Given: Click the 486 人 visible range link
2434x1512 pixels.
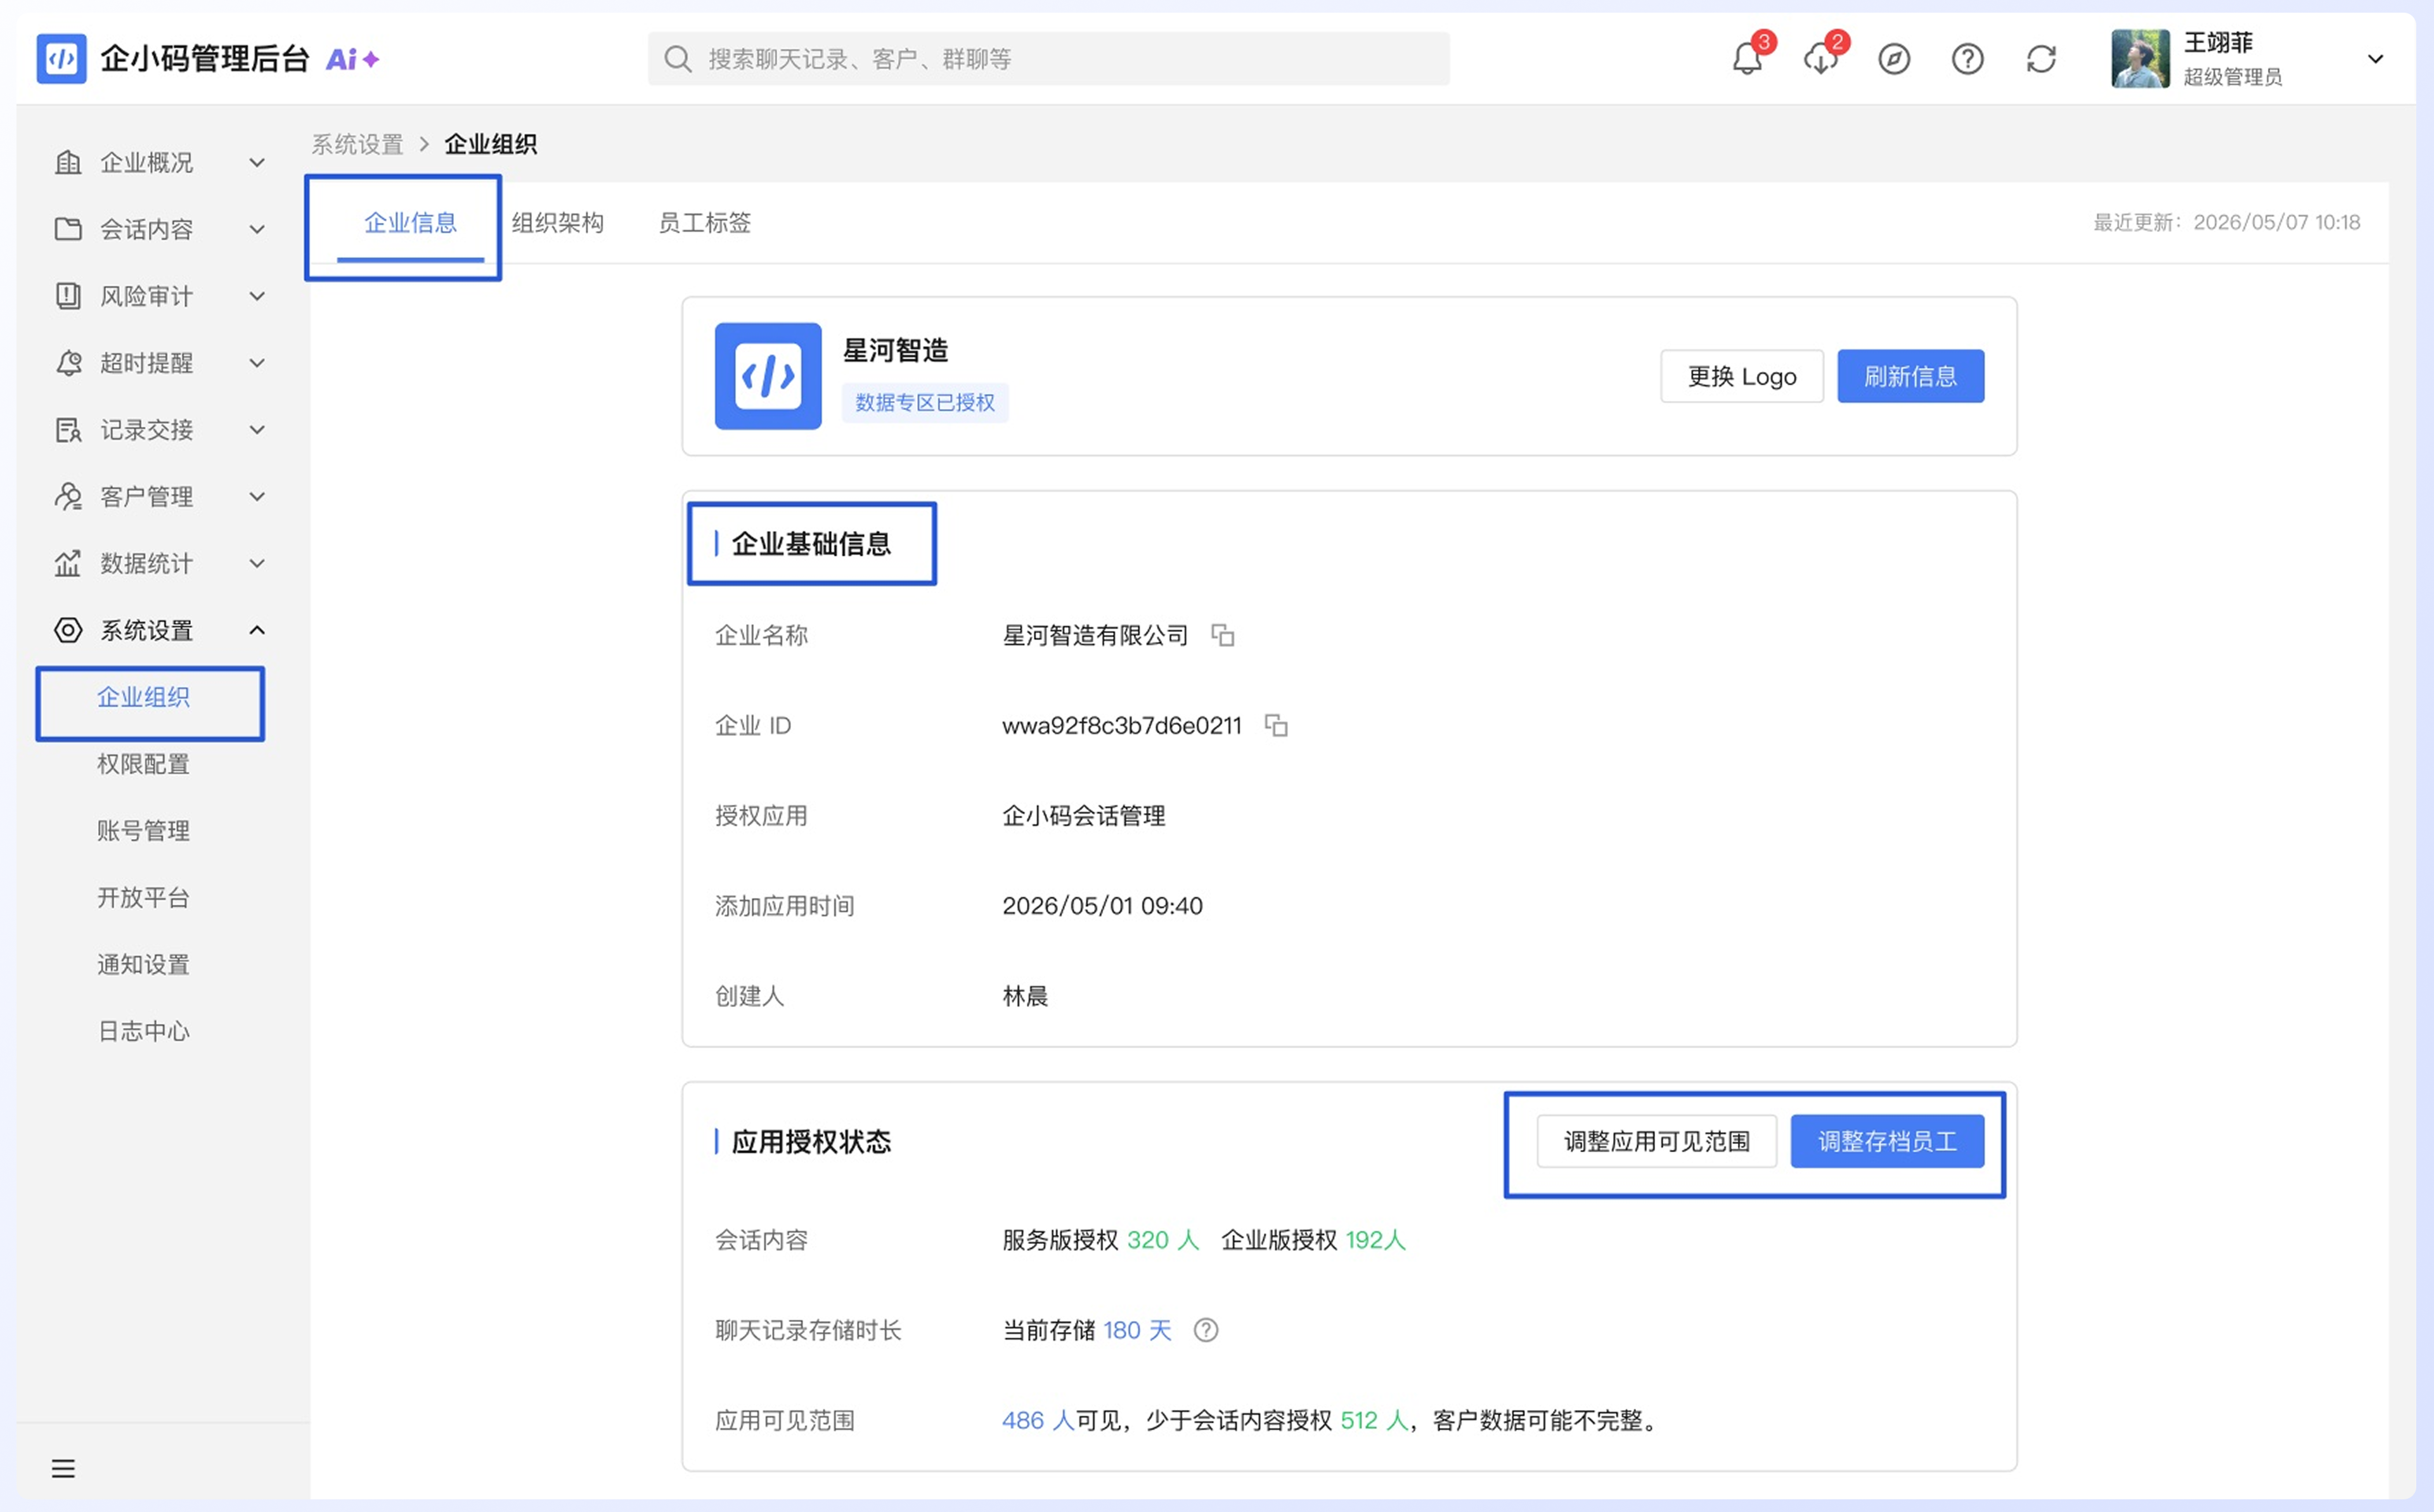Looking at the screenshot, I should pos(1038,1420).
